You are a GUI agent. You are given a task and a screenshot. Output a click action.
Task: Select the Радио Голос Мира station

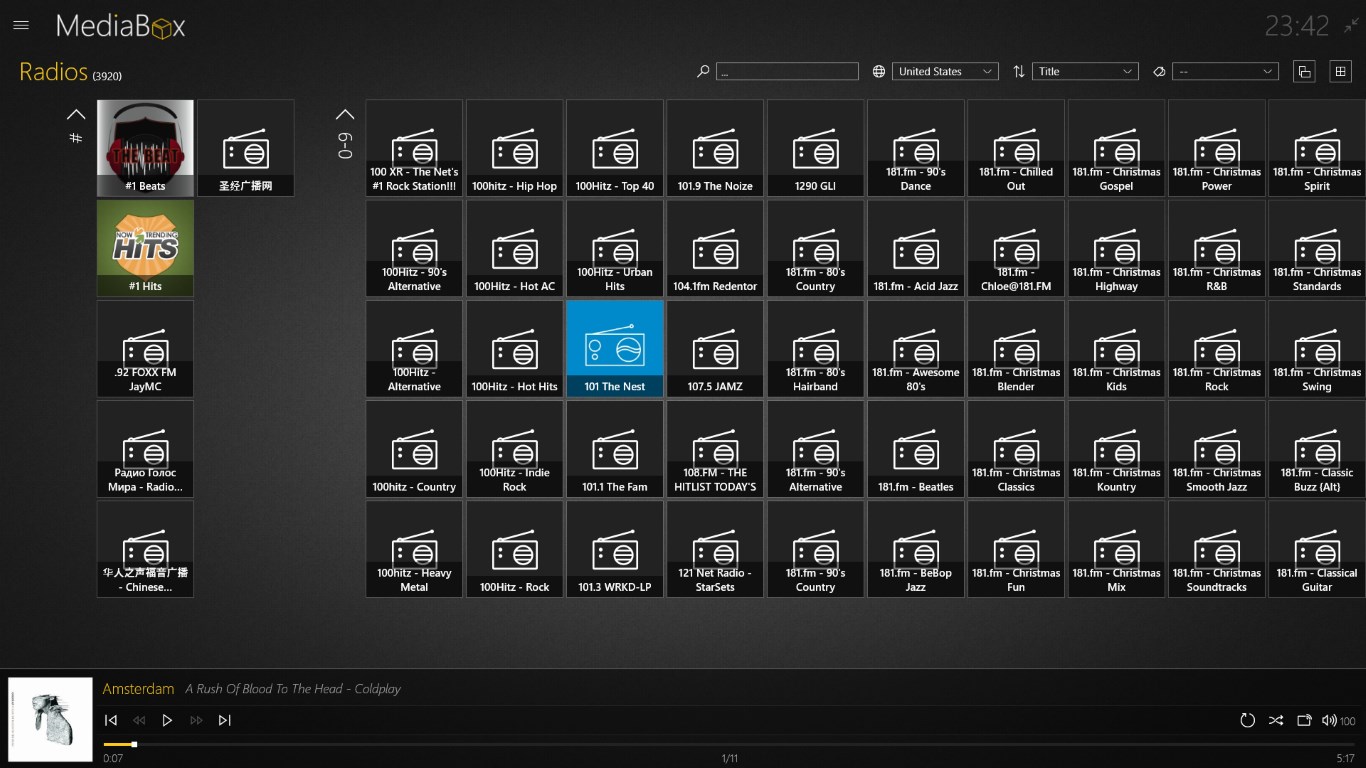point(145,449)
